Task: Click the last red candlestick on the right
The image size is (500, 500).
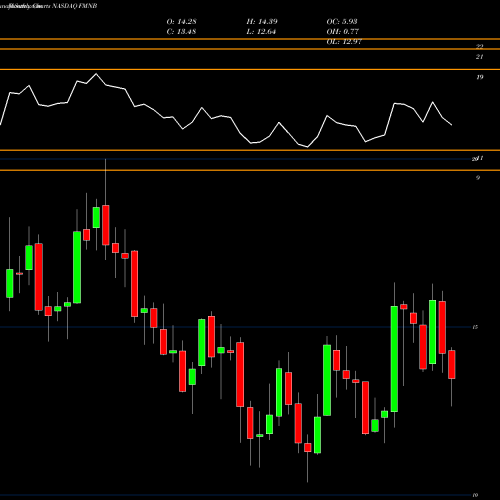Action: click(452, 364)
